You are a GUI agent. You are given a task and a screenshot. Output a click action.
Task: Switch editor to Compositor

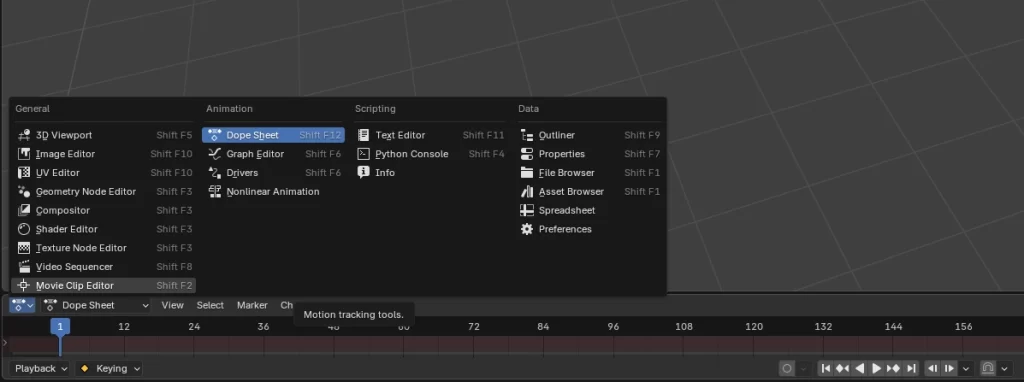104,210
